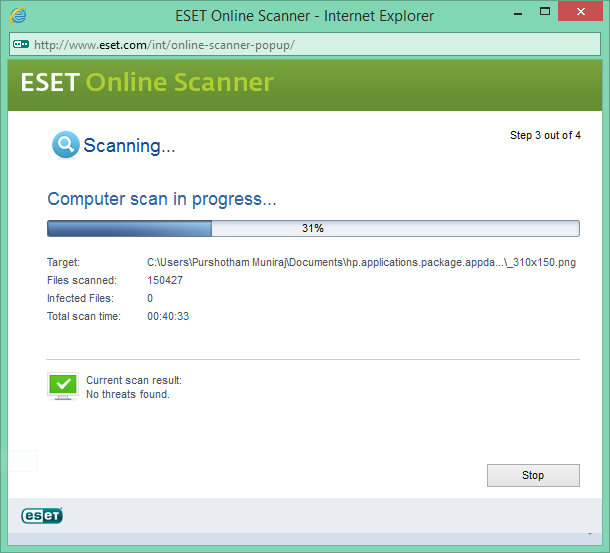The width and height of the screenshot is (610, 553).
Task: Click the target file path ending in _310x150.png
Action: coord(361,262)
